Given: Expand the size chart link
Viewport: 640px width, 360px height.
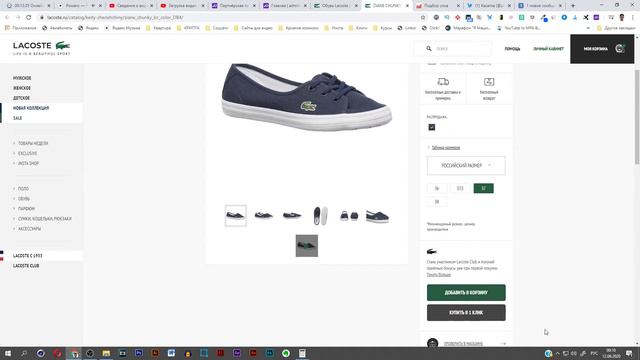Looking at the screenshot, I should click(x=446, y=148).
